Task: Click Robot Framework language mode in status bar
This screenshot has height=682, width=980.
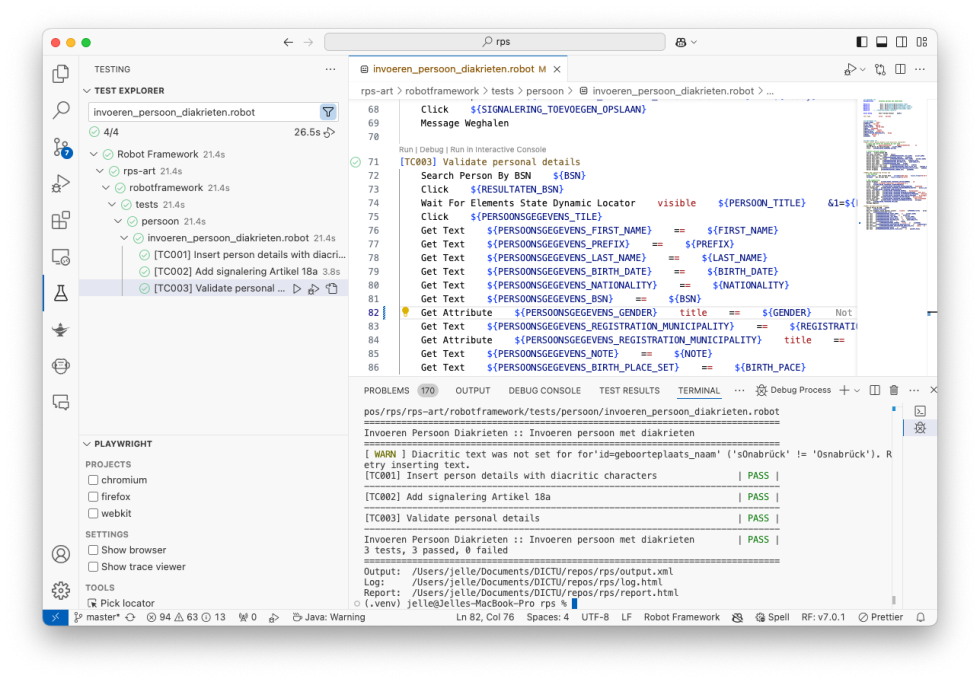Action: point(682,617)
